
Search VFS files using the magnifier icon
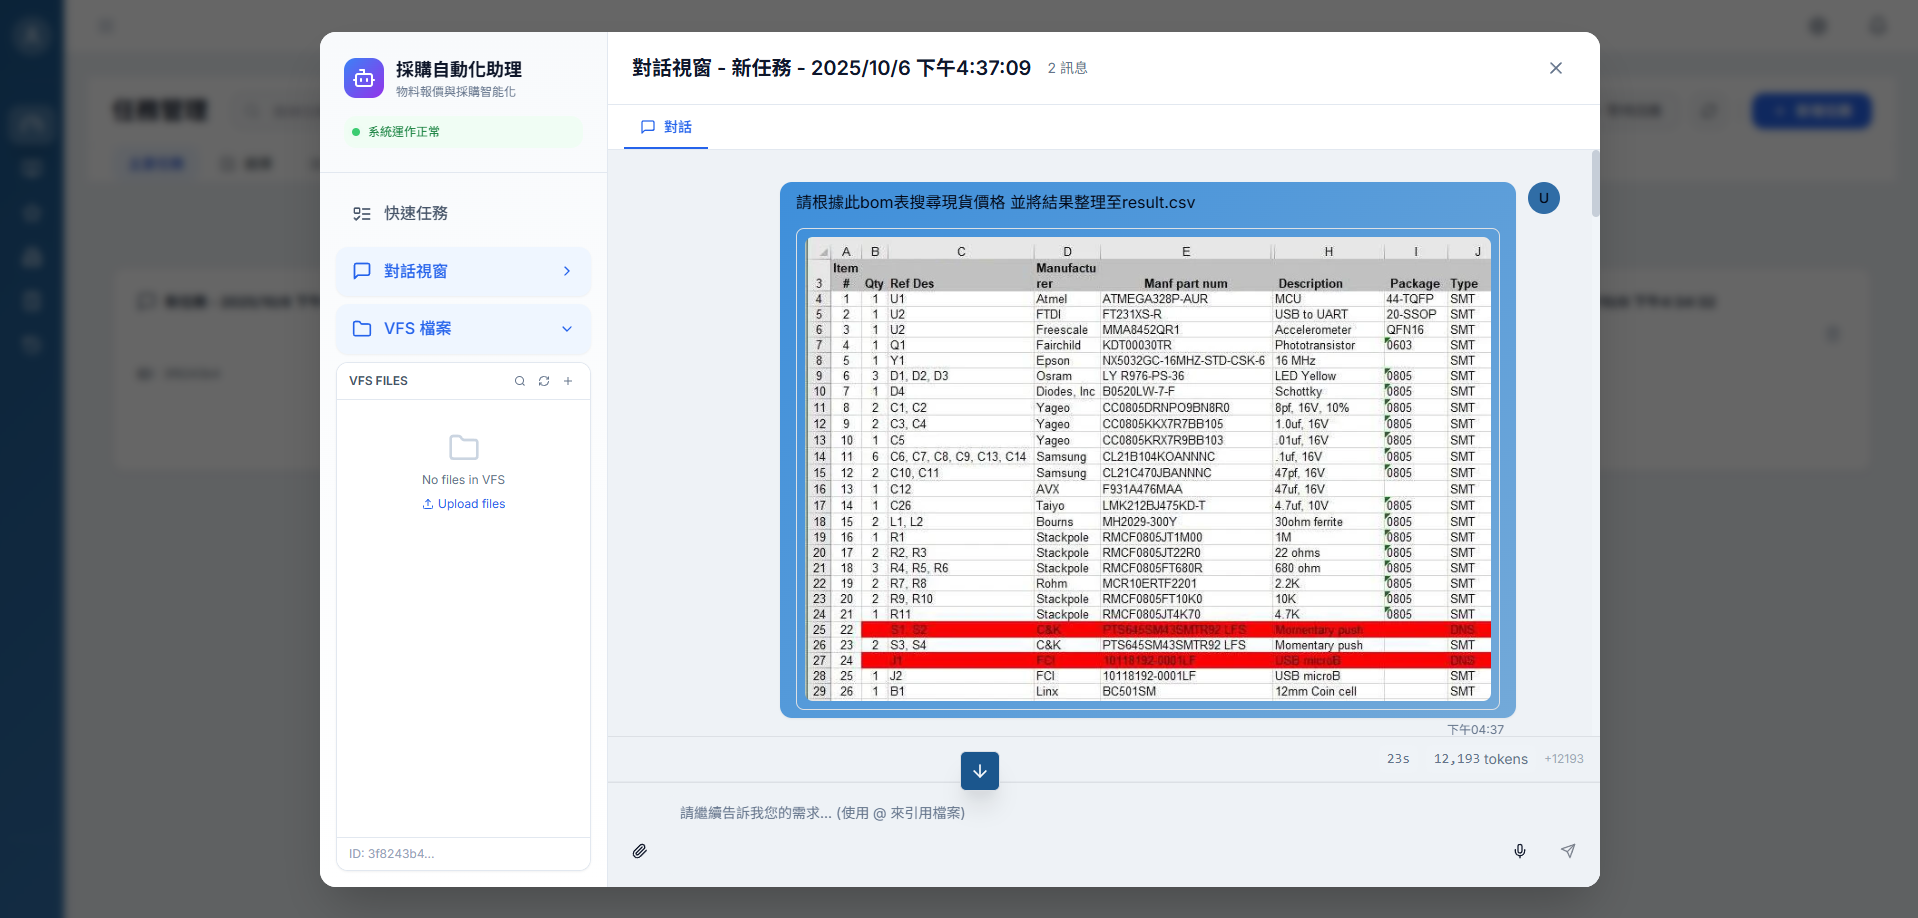pos(519,381)
